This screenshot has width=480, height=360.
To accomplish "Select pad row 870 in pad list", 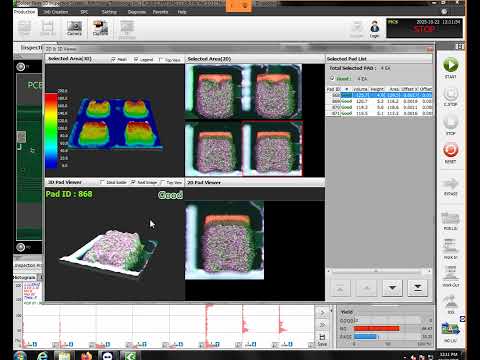I will point(379,107).
